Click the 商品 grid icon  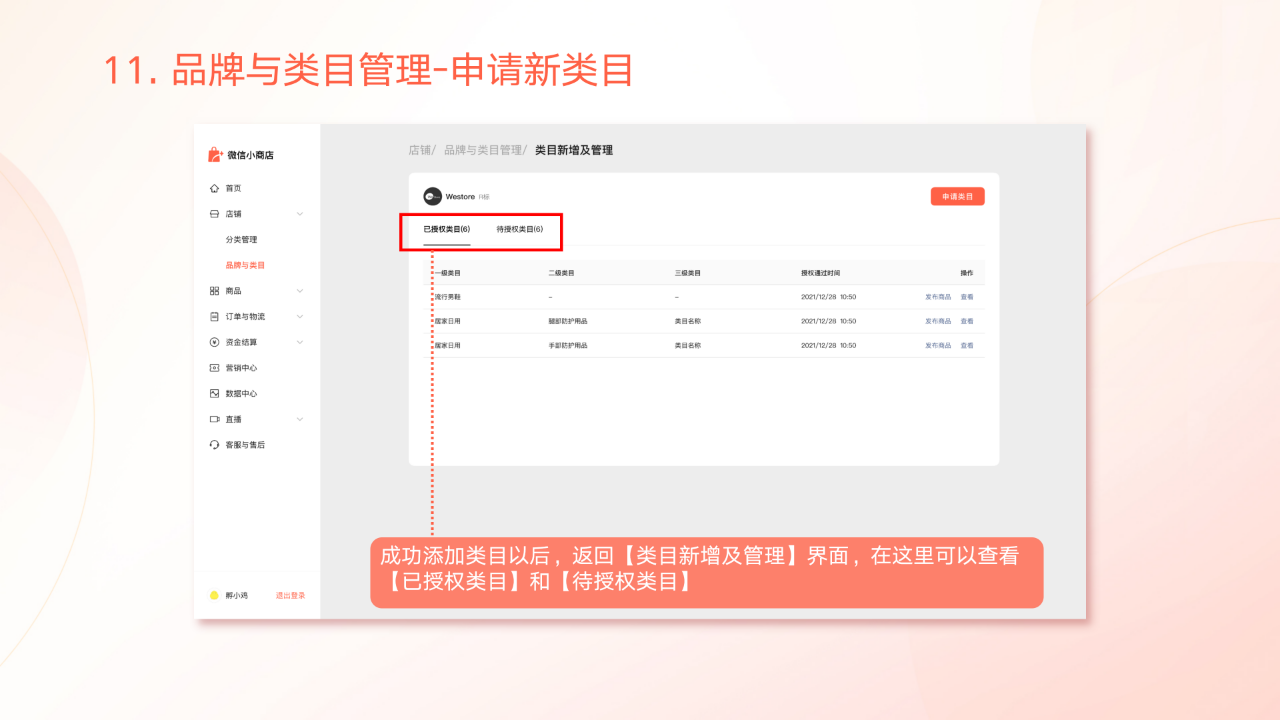pyautogui.click(x=214, y=291)
